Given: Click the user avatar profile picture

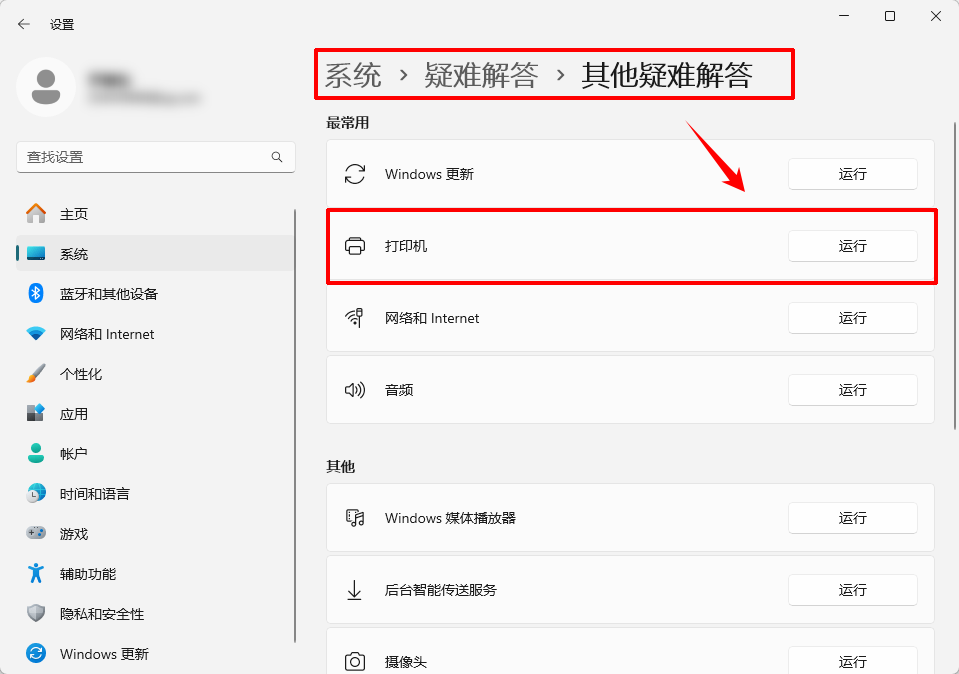Looking at the screenshot, I should [46, 87].
